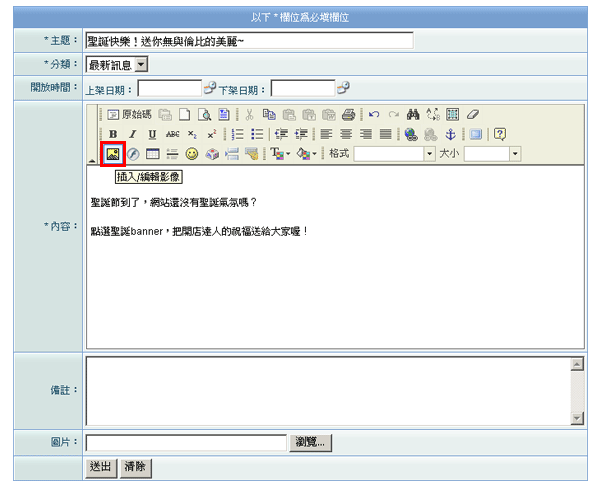Open the find binoculars tool
The image size is (600, 493).
pos(412,114)
